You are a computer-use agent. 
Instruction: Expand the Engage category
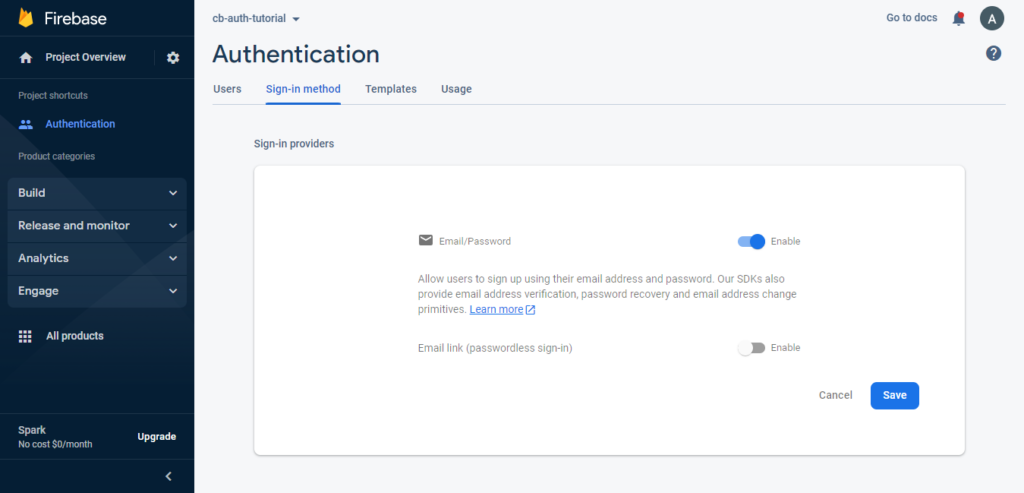(x=97, y=291)
